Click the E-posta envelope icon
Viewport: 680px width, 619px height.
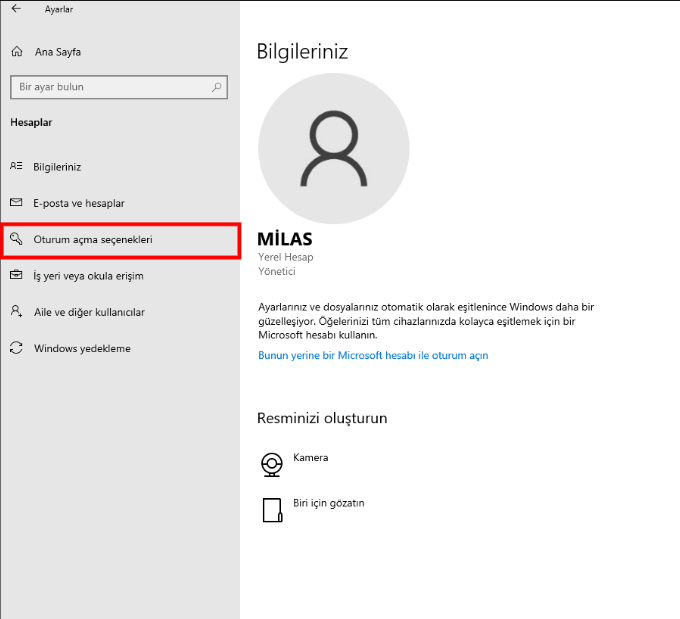tap(16, 203)
